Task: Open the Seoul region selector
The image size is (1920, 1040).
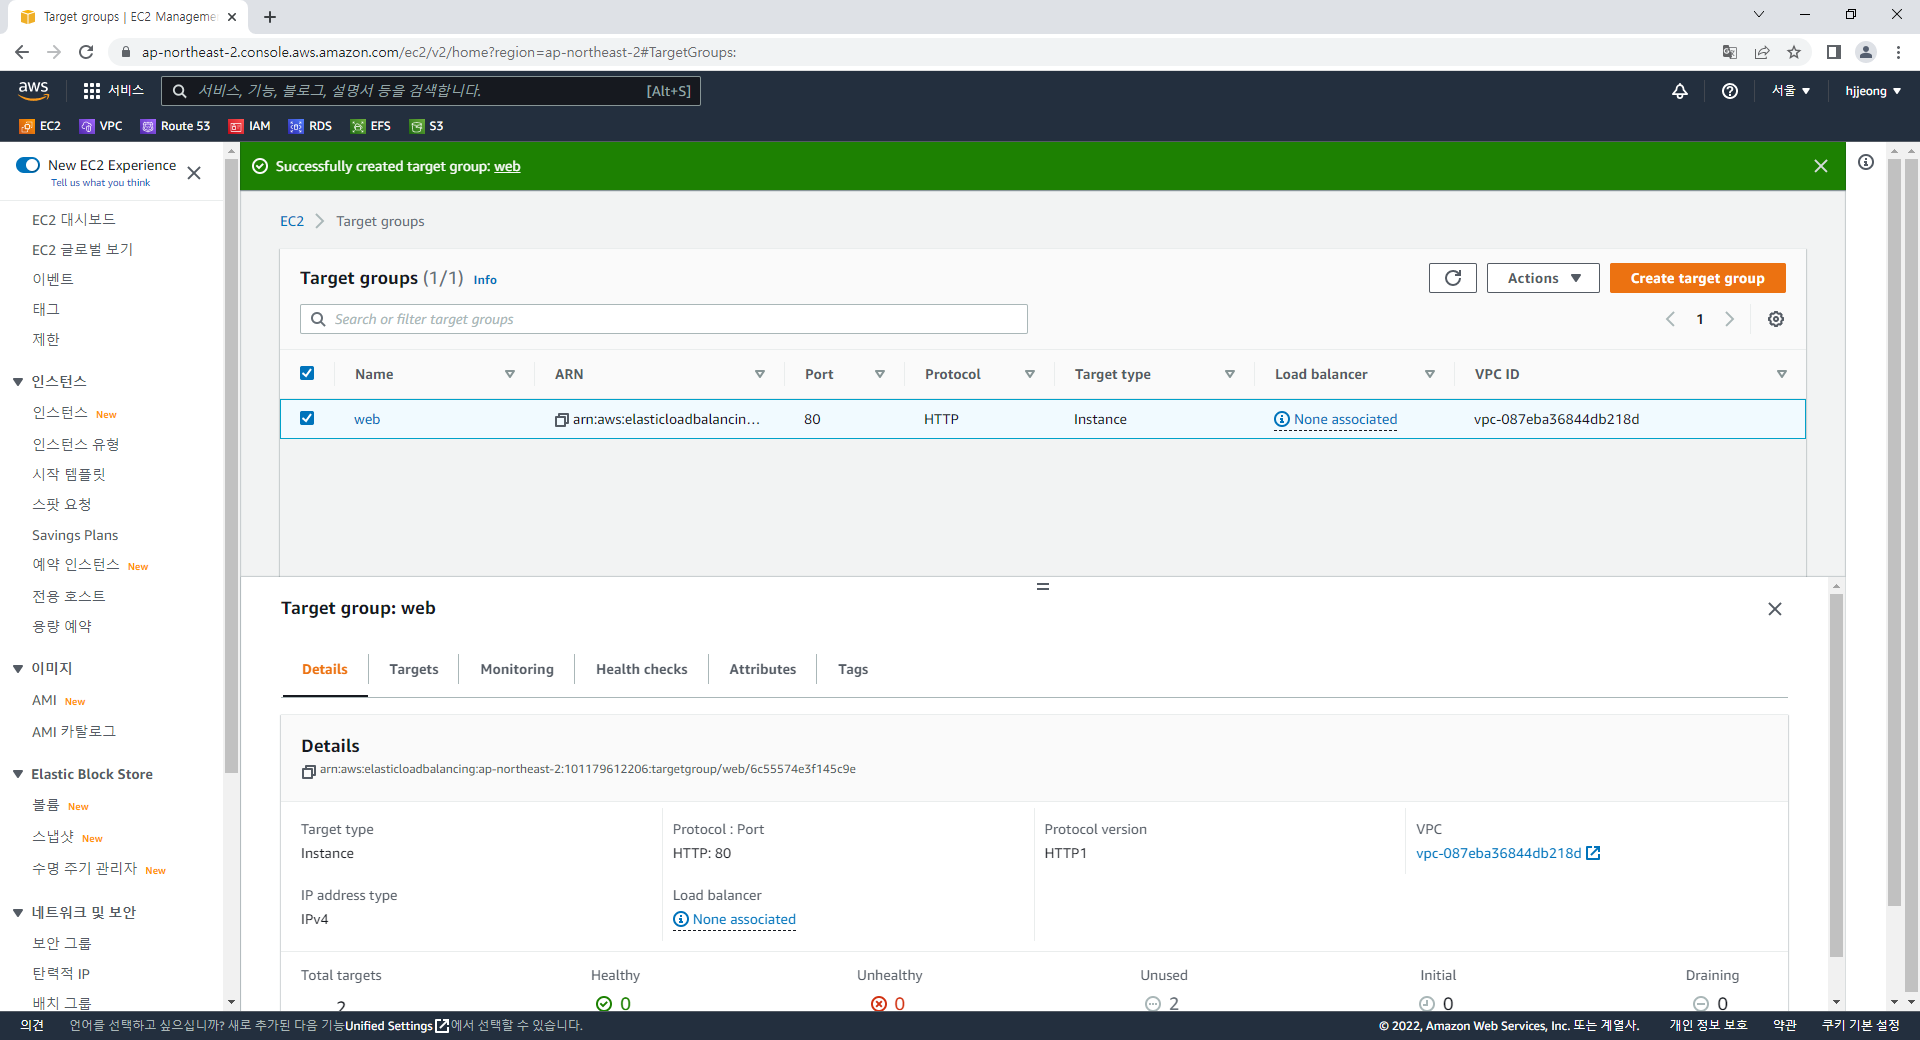Action: click(x=1791, y=91)
